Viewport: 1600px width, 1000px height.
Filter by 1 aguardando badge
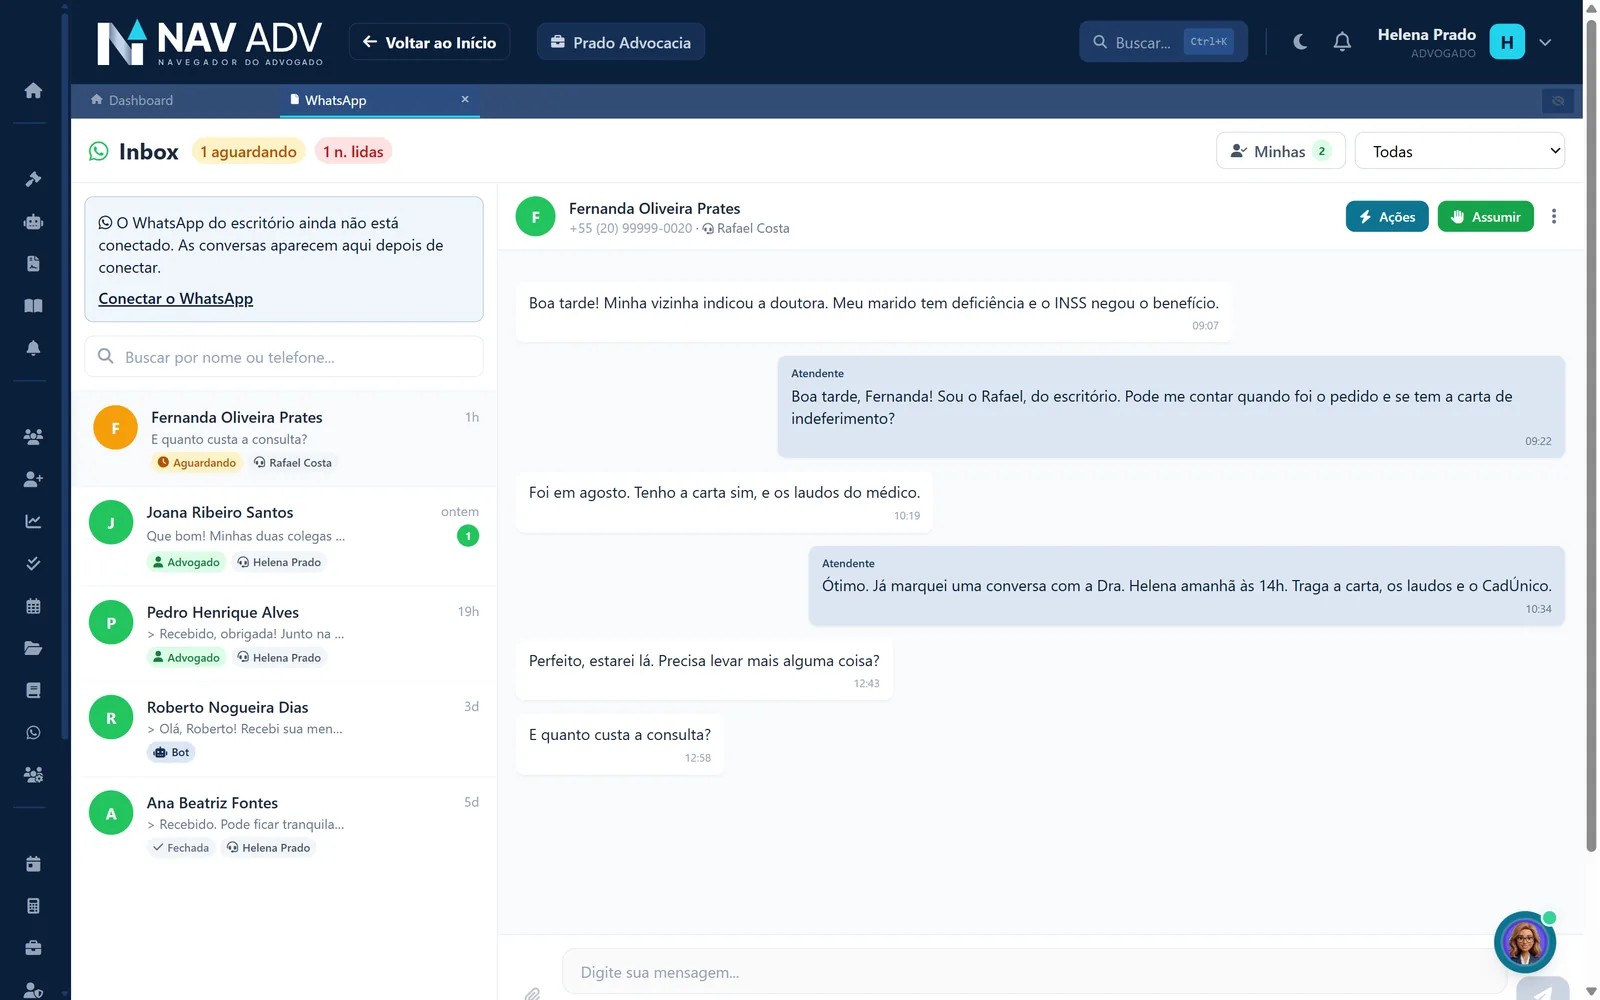tap(248, 152)
